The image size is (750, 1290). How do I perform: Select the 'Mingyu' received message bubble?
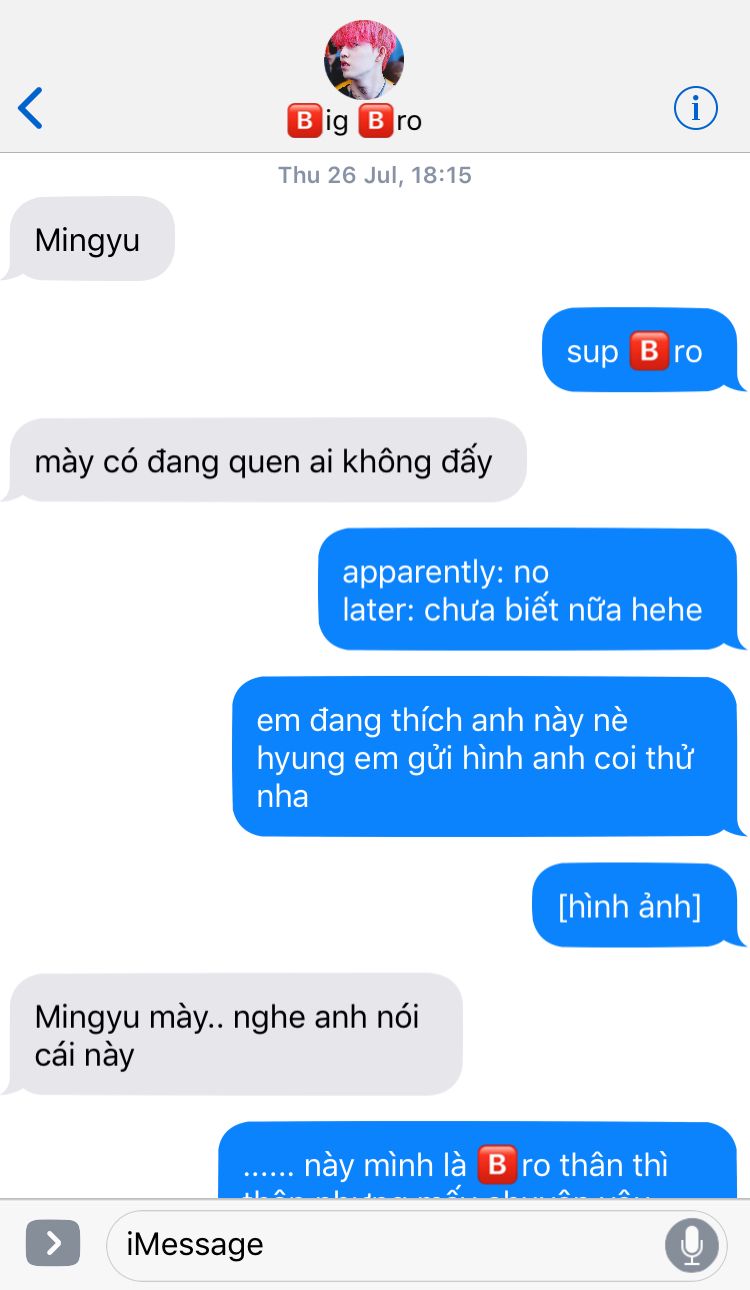(x=92, y=239)
